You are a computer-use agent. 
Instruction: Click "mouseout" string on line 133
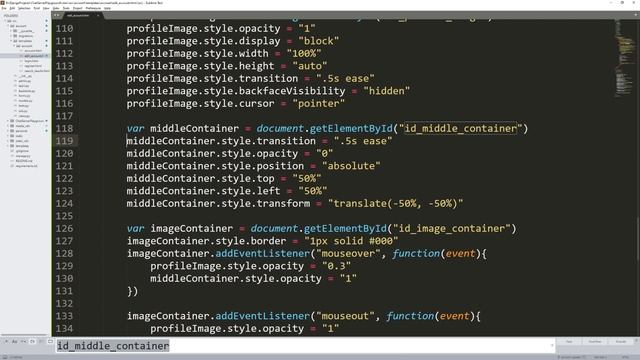(345, 316)
